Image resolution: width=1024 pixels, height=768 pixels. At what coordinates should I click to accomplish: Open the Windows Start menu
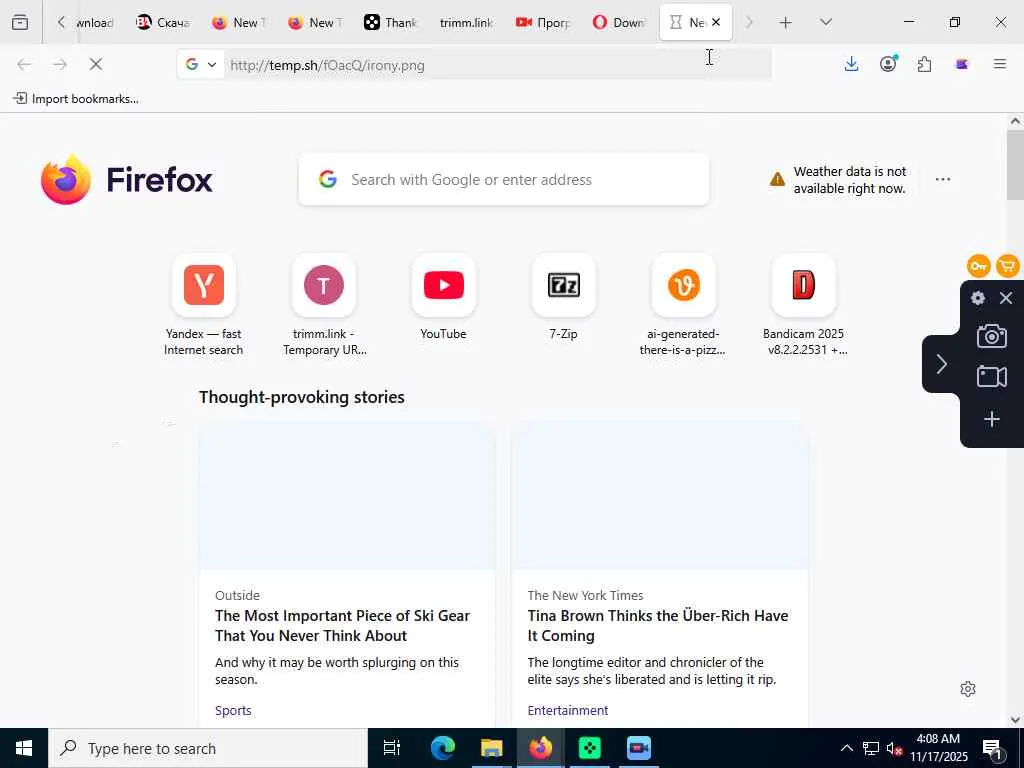click(x=24, y=748)
